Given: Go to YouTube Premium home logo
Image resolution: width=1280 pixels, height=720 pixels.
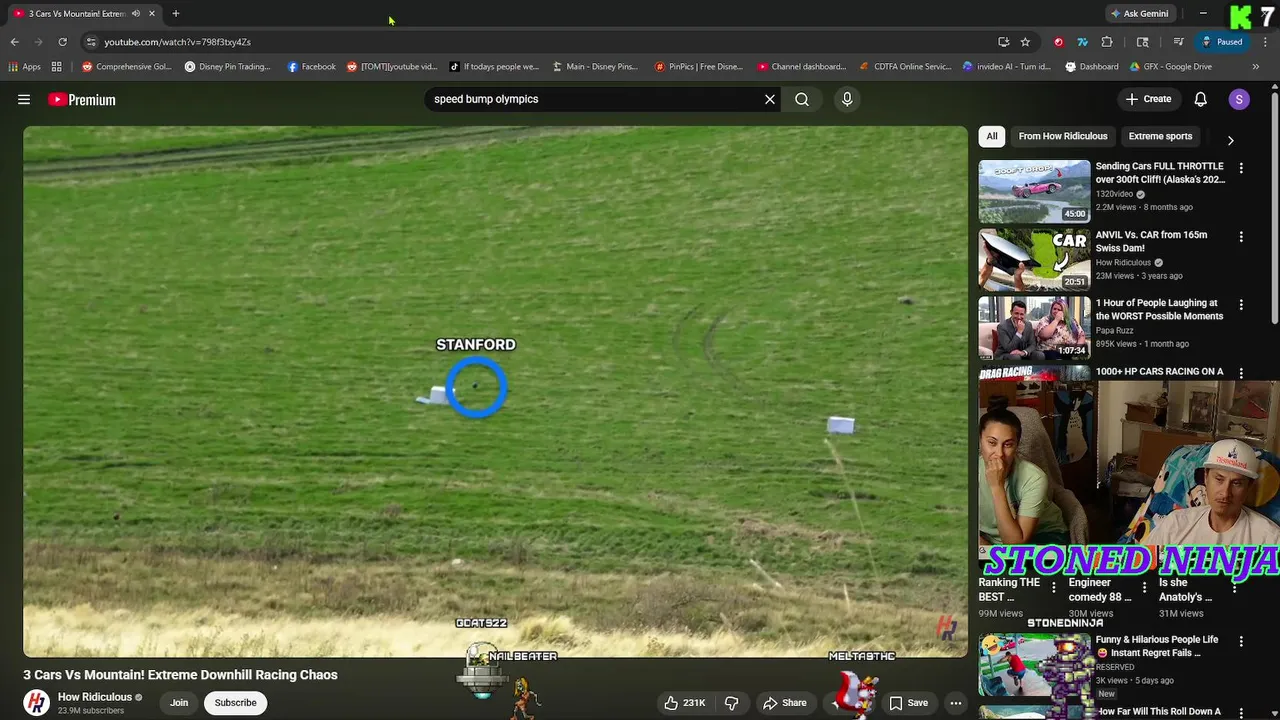Looking at the screenshot, I should coord(82,99).
